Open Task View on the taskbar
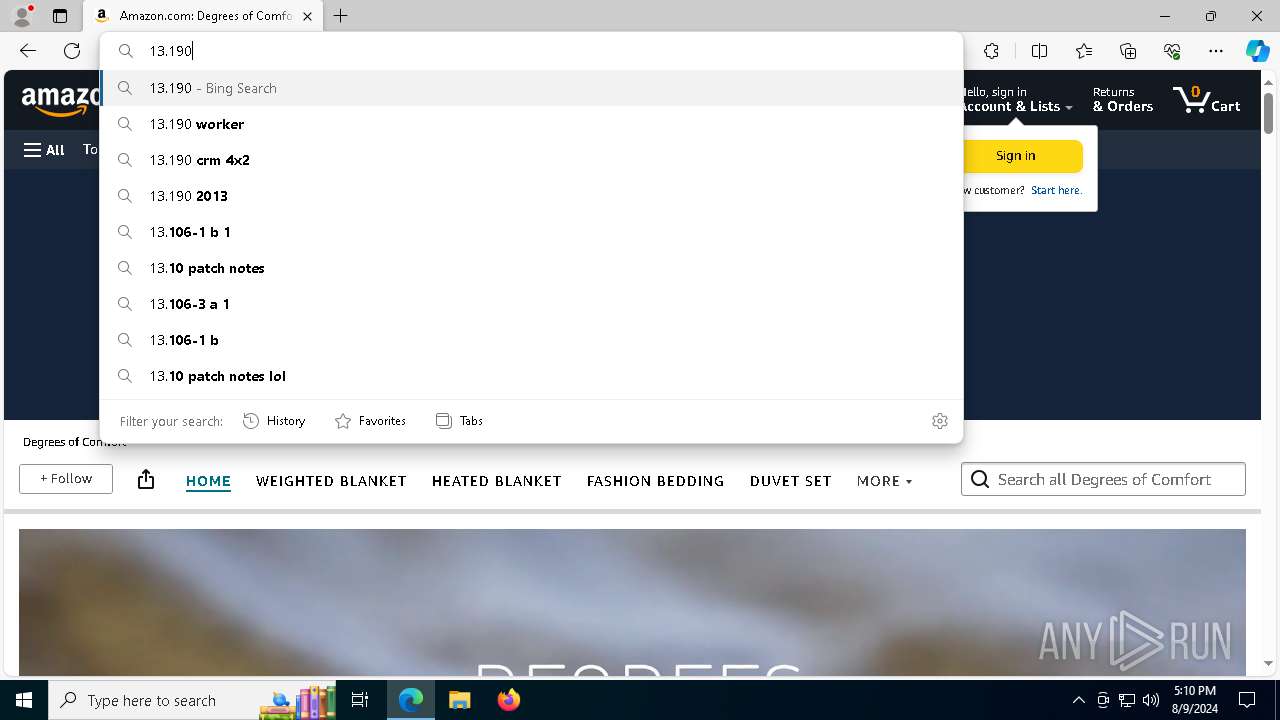Image resolution: width=1280 pixels, height=720 pixels. [360, 700]
